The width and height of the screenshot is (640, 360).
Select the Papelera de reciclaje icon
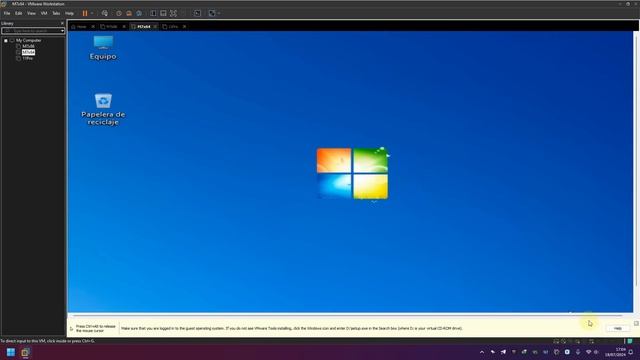[x=103, y=109]
